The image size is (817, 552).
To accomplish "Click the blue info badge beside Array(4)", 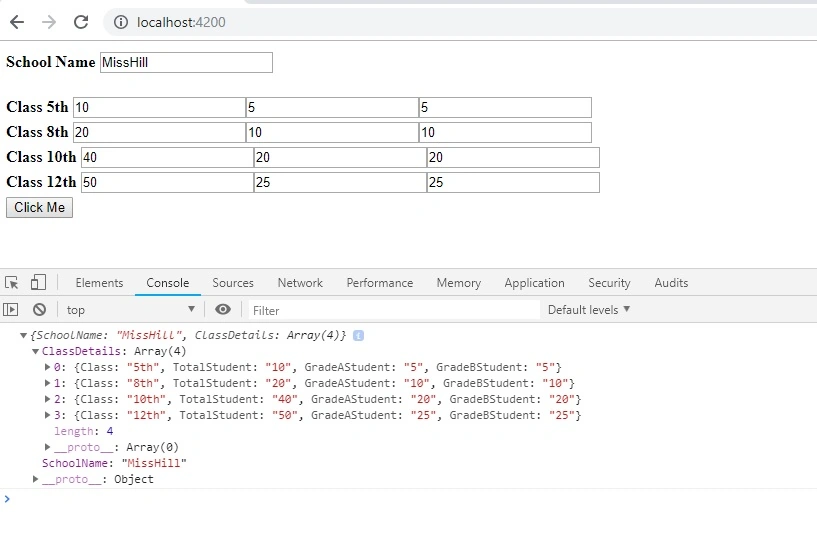I will coord(358,336).
